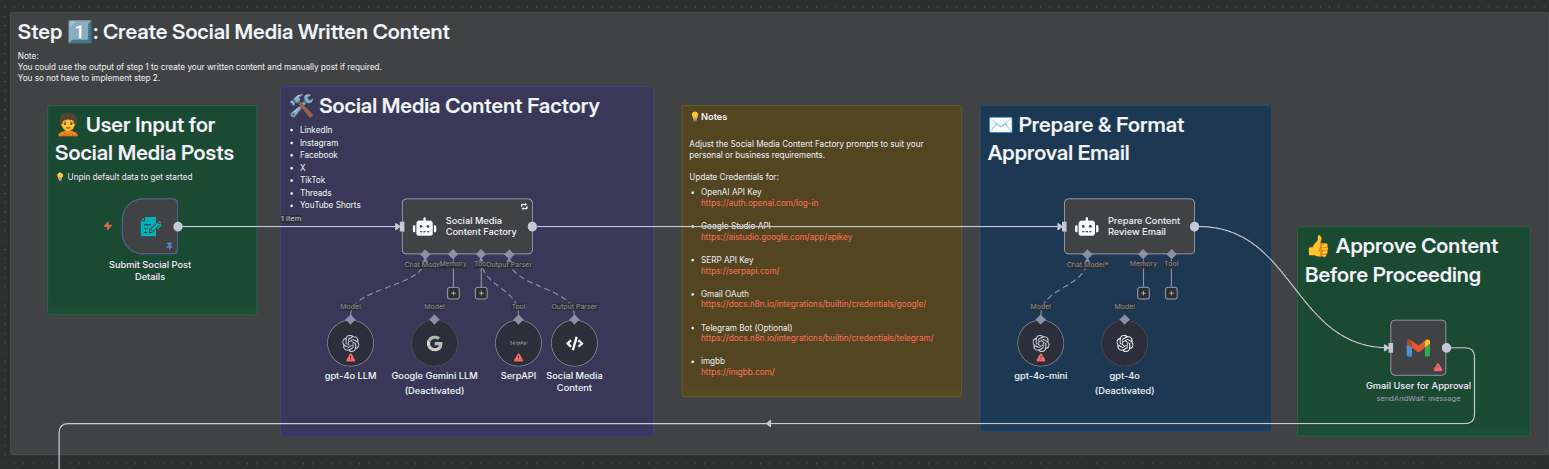
Task: Click the pin icon on Submit Social Post node
Action: click(x=168, y=245)
